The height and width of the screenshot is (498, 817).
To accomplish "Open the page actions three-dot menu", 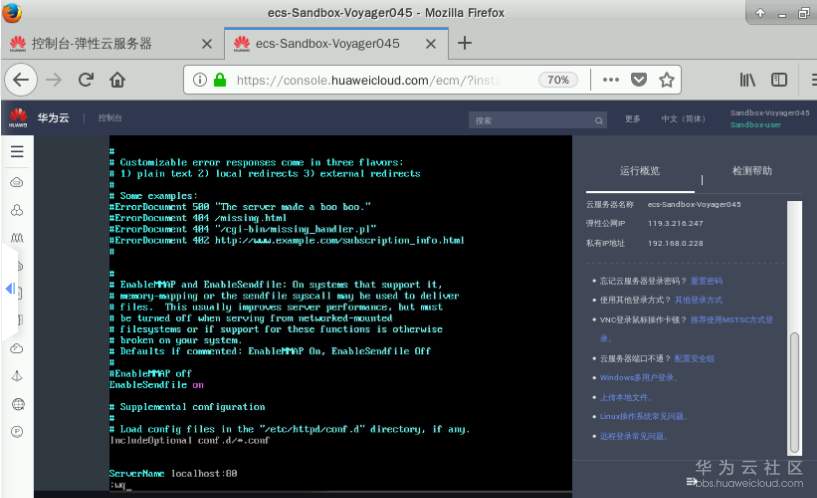I will tap(611, 80).
